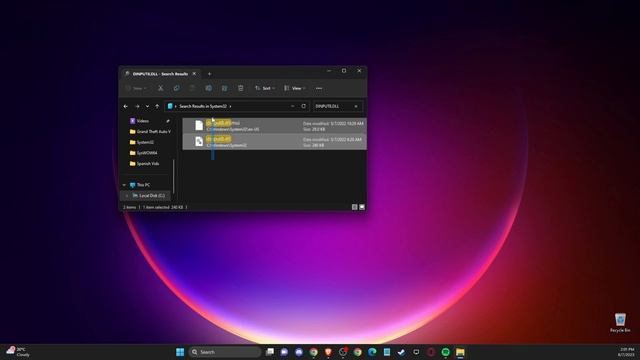
Task: Select the search result located in System32\en-US
Action: (274, 126)
